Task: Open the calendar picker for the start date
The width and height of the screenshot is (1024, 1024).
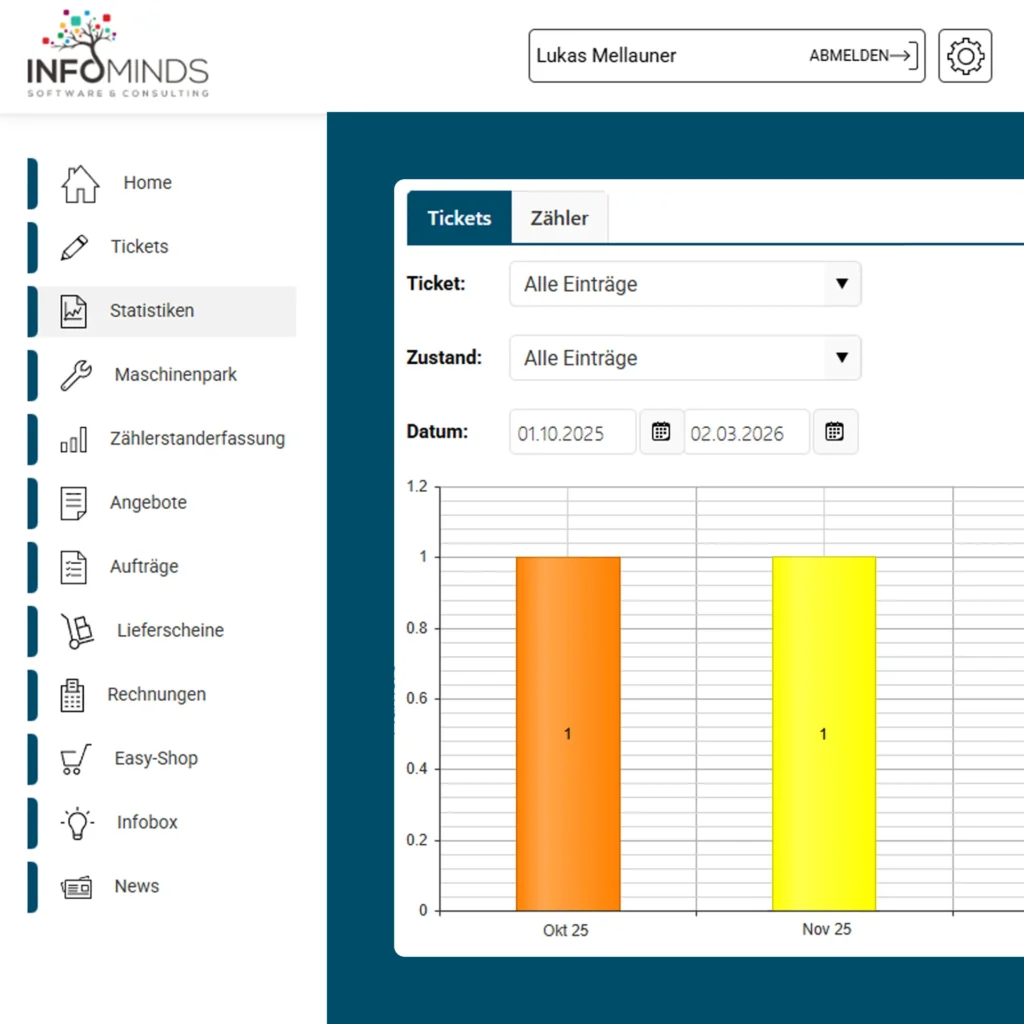Action: tap(661, 432)
